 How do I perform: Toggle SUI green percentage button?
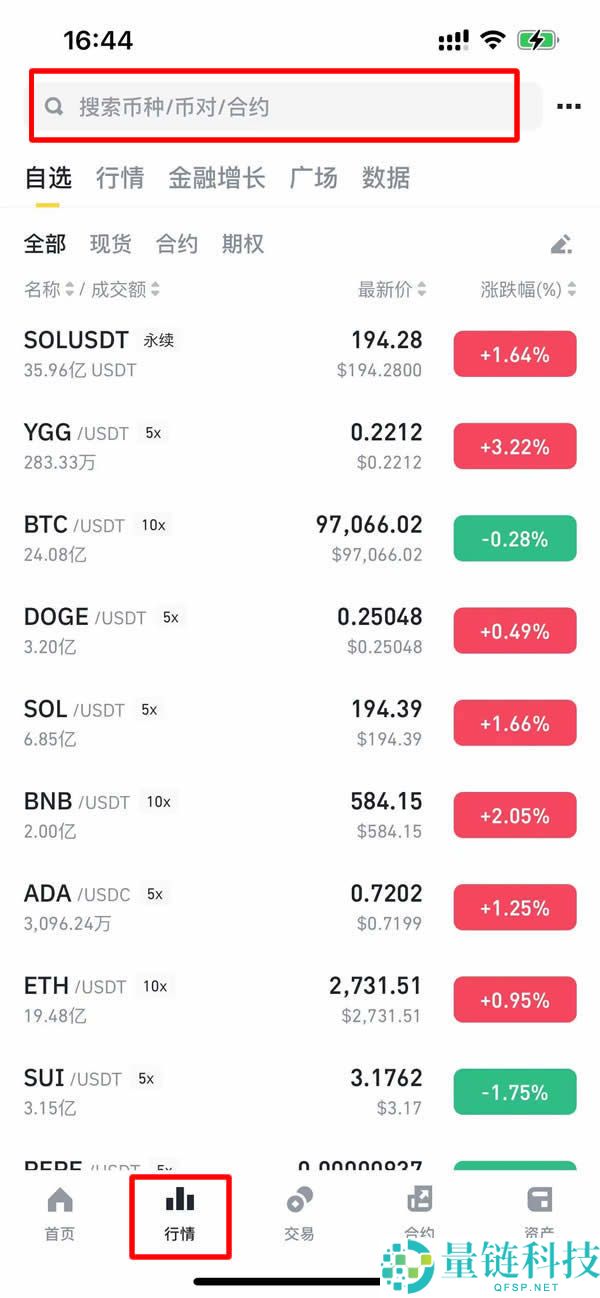click(x=514, y=1091)
